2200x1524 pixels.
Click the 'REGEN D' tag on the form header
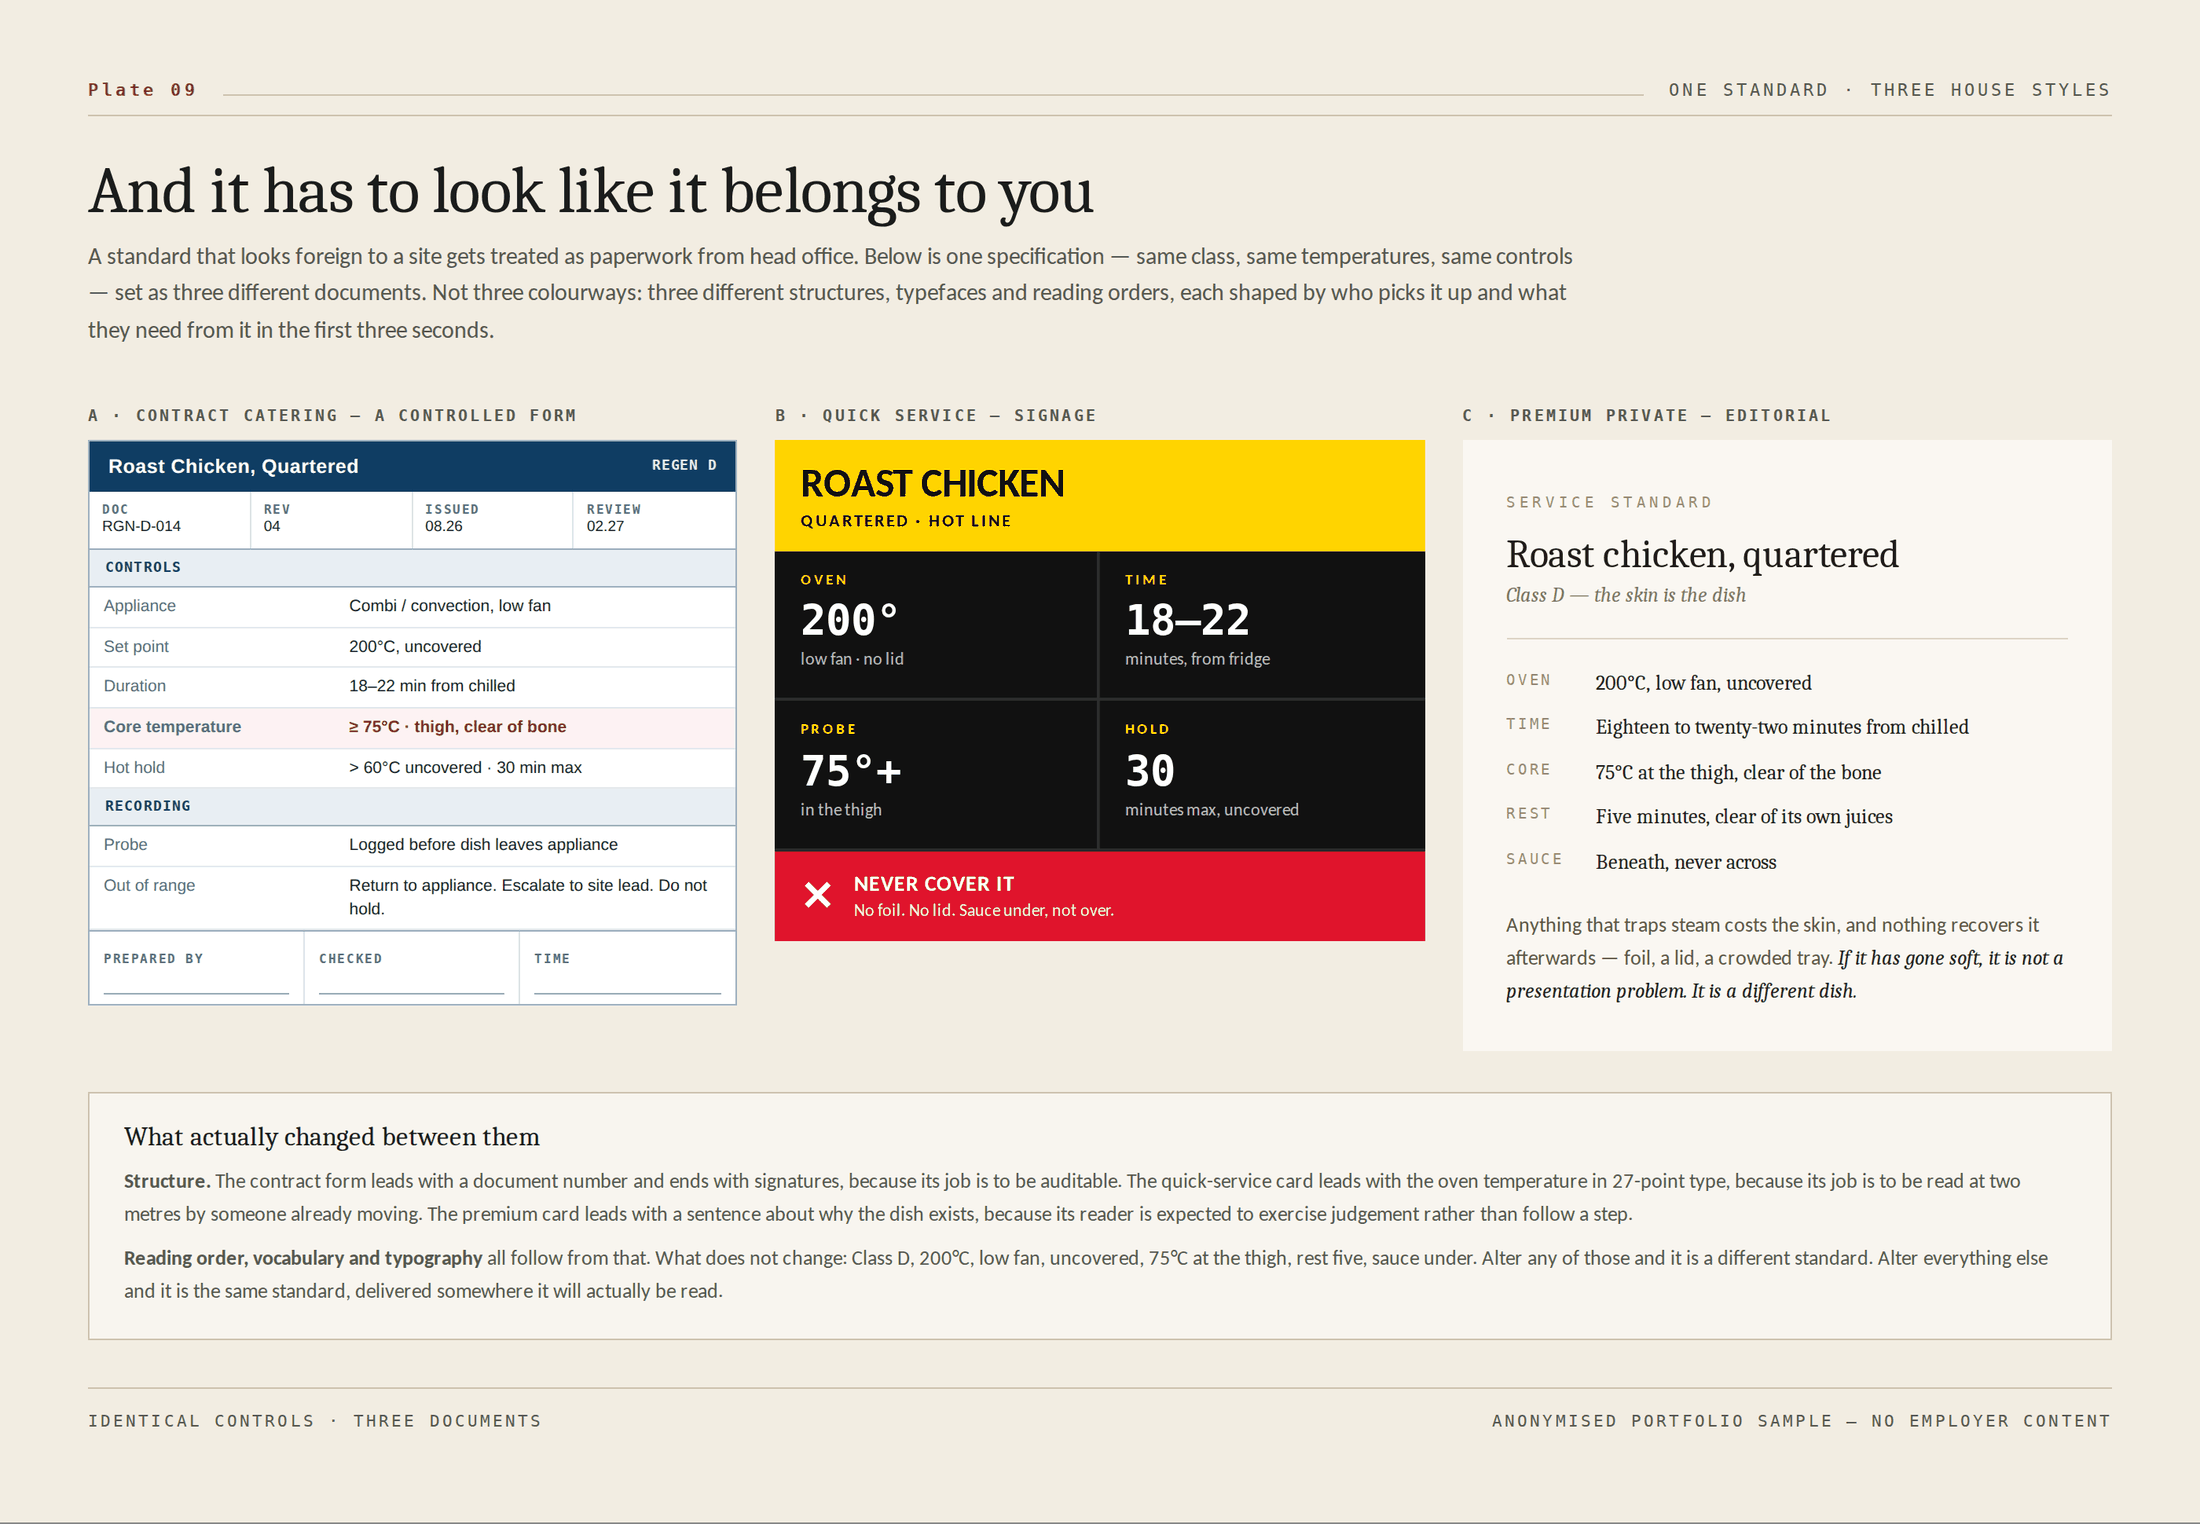[684, 465]
